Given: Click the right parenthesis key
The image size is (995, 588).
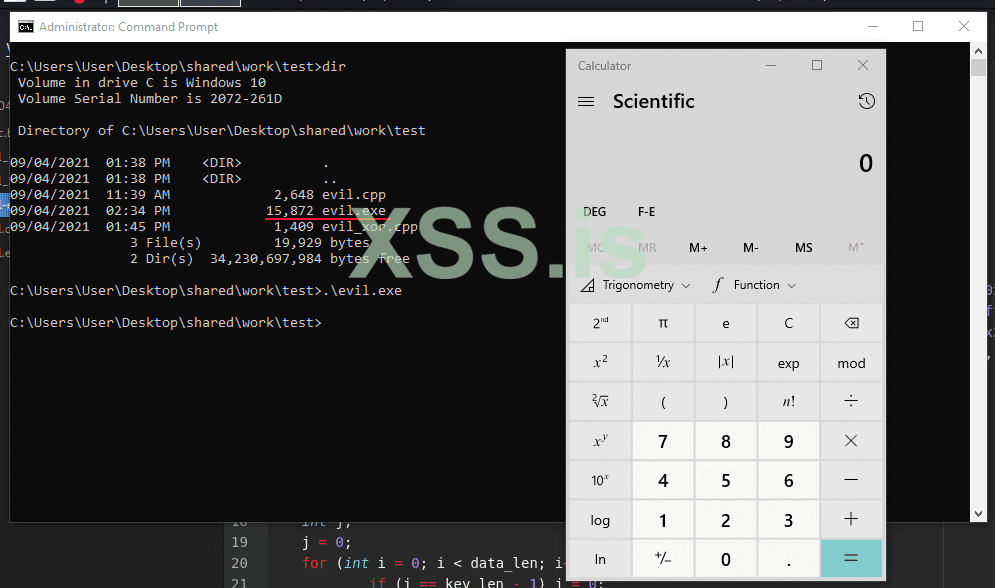Looking at the screenshot, I should tap(725, 402).
